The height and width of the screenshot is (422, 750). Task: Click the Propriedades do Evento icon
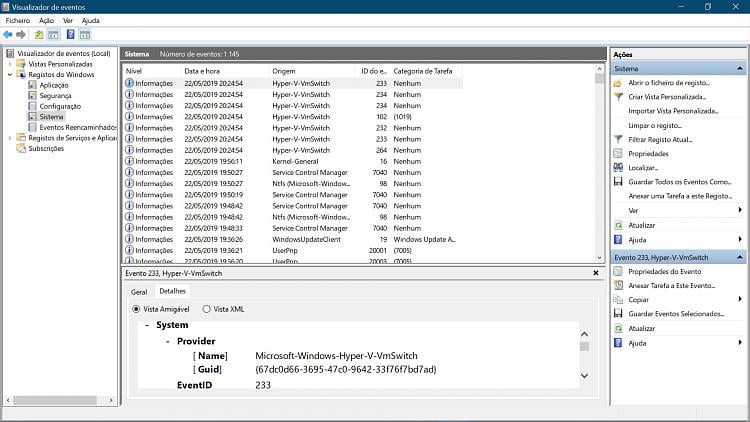pos(618,271)
